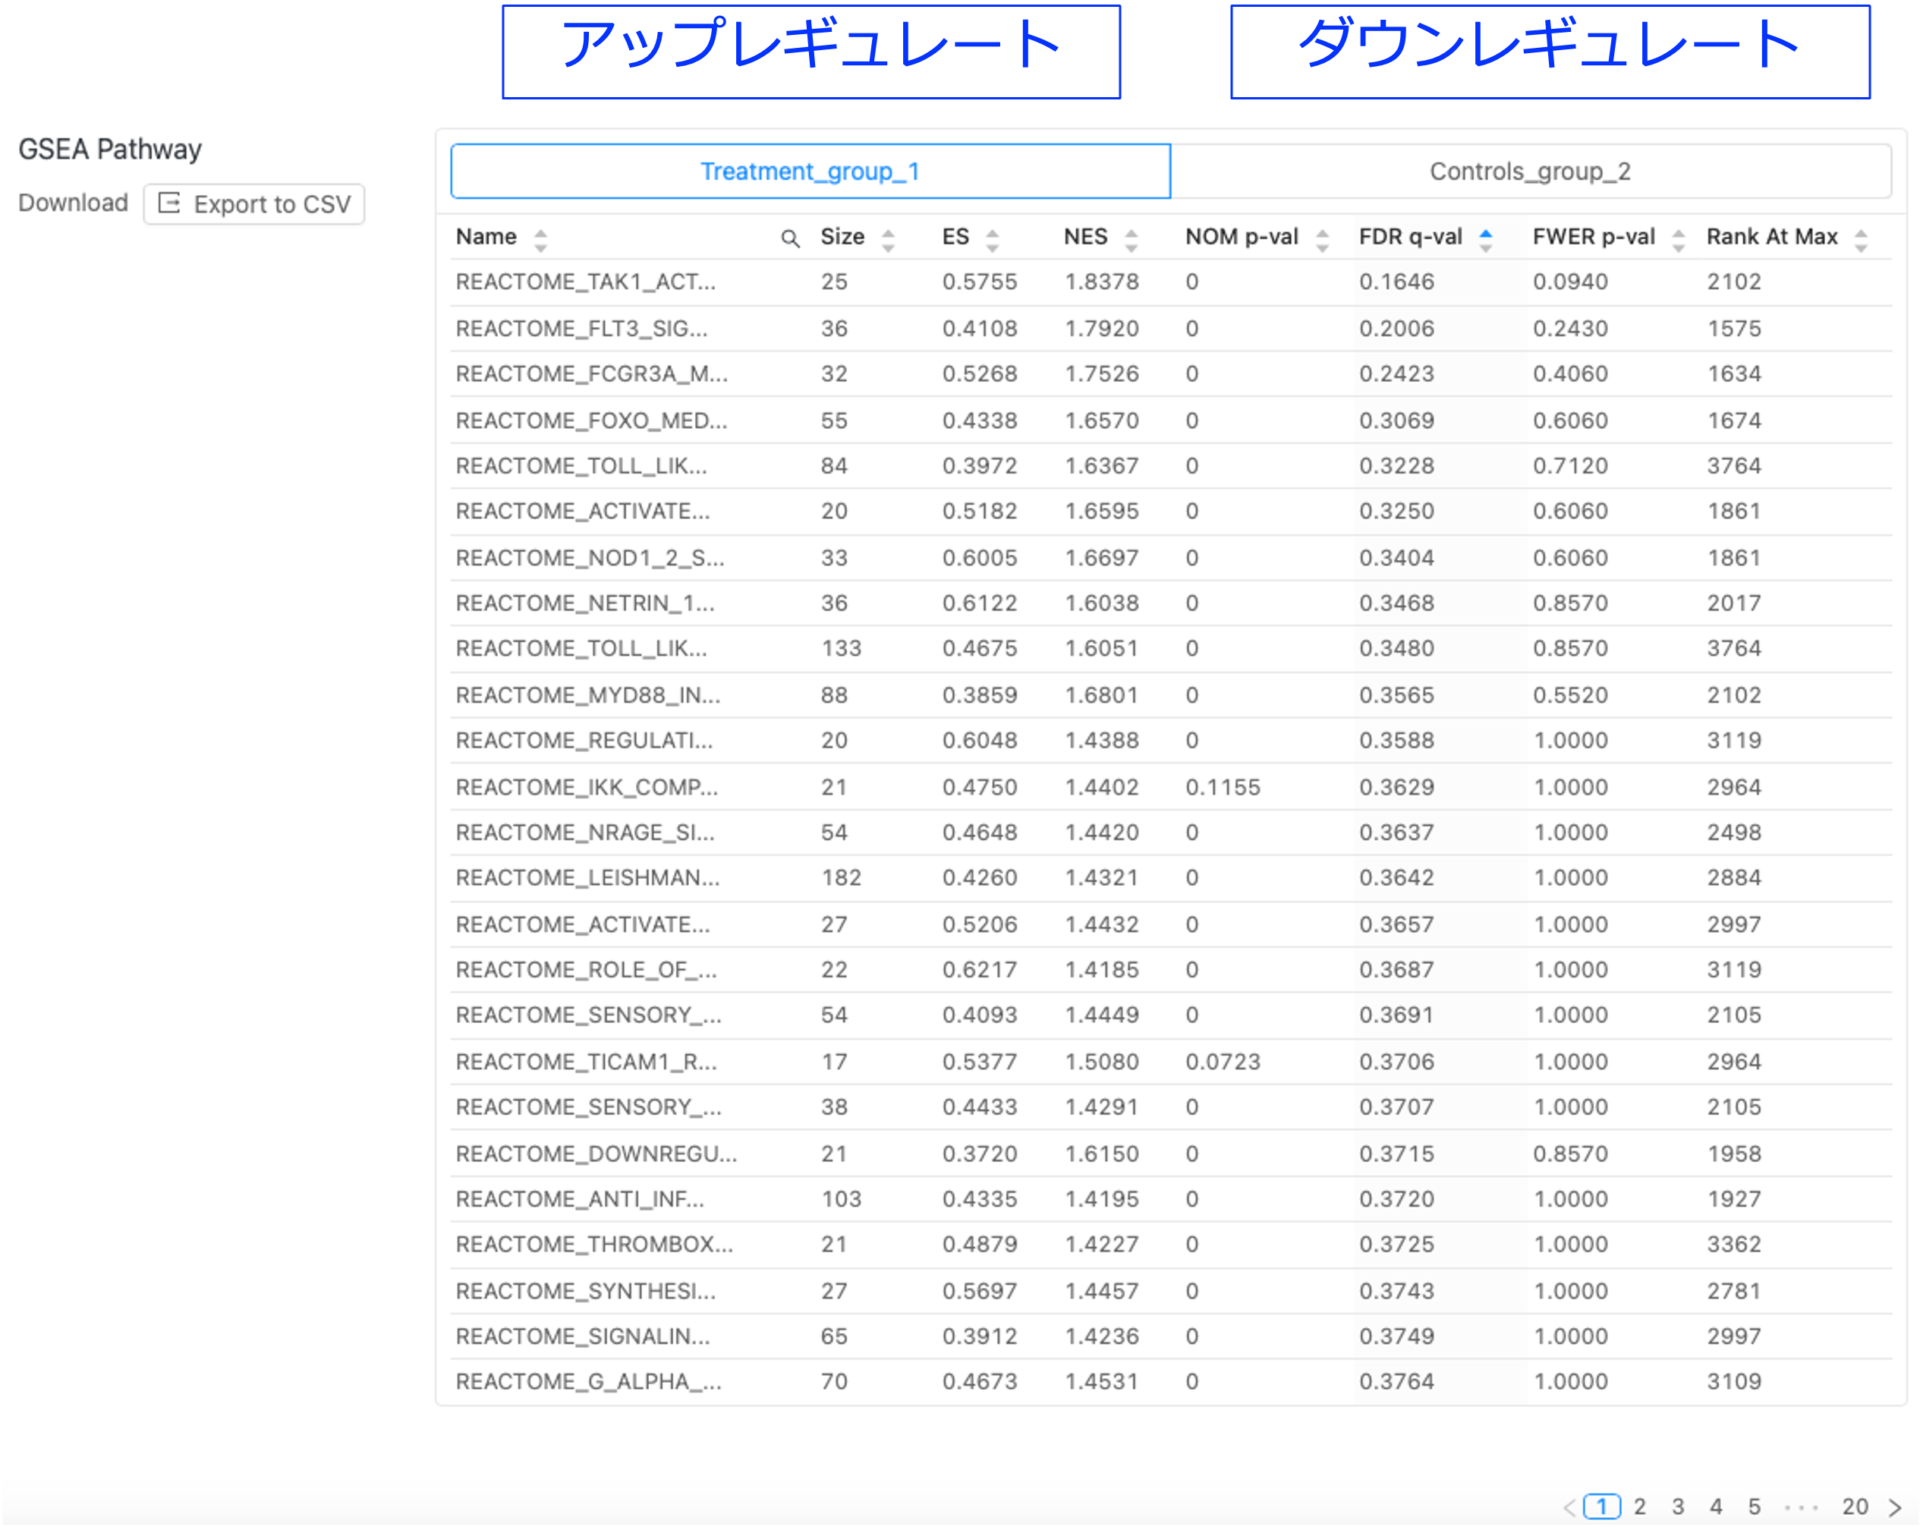The height and width of the screenshot is (1527, 1920).
Task: Select the Treatment_group_1 tab
Action: click(810, 171)
